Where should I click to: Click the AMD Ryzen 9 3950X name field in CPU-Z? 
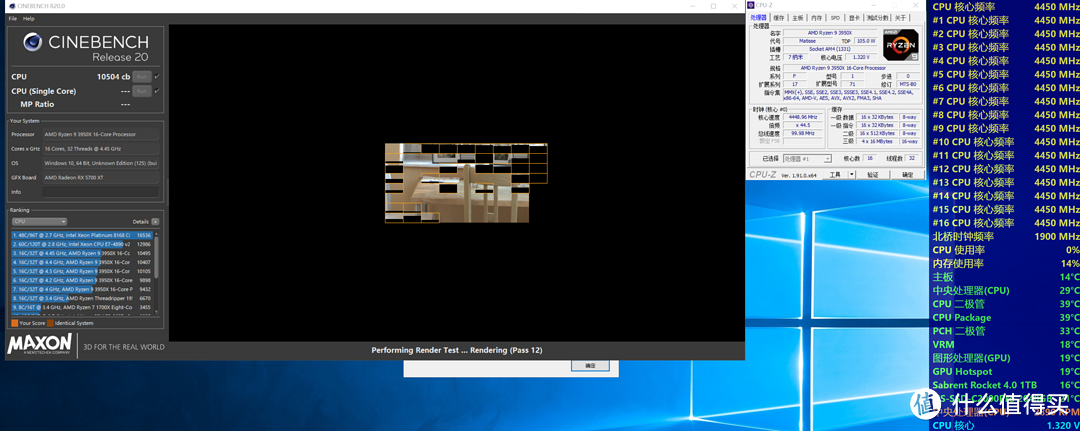point(831,32)
